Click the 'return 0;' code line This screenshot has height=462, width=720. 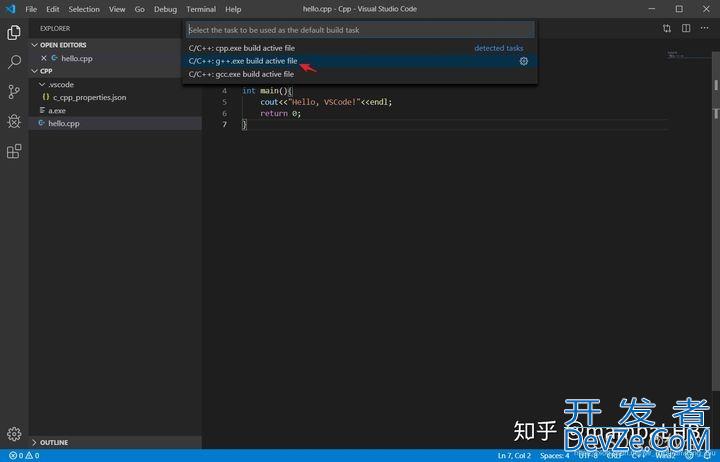(x=280, y=113)
